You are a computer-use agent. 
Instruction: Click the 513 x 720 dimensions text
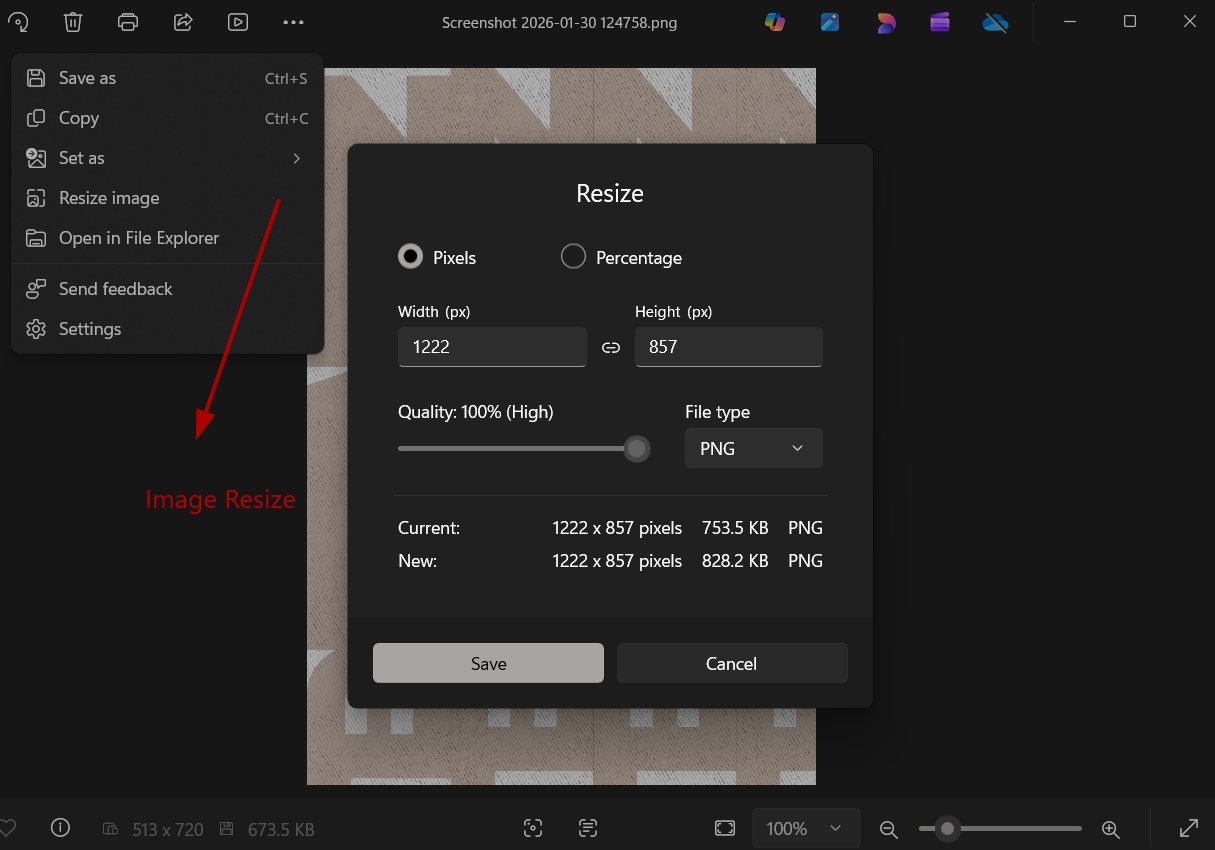pyautogui.click(x=168, y=829)
